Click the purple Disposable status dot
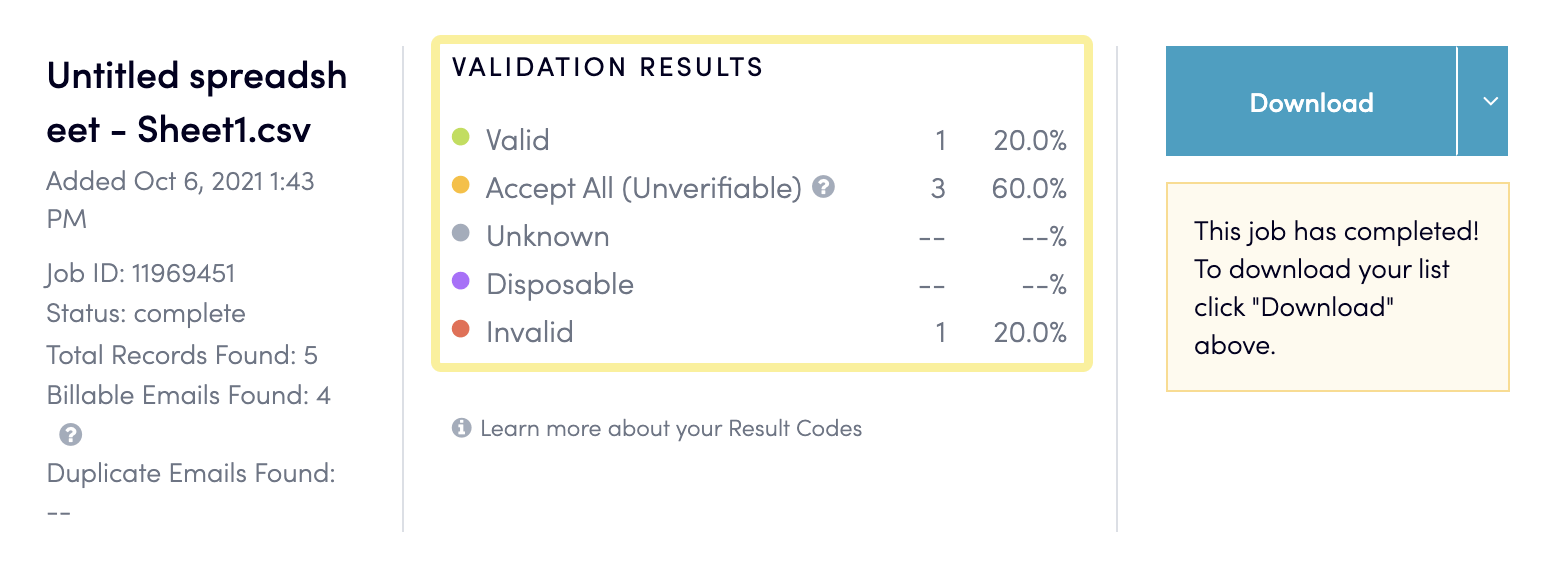 coord(463,284)
